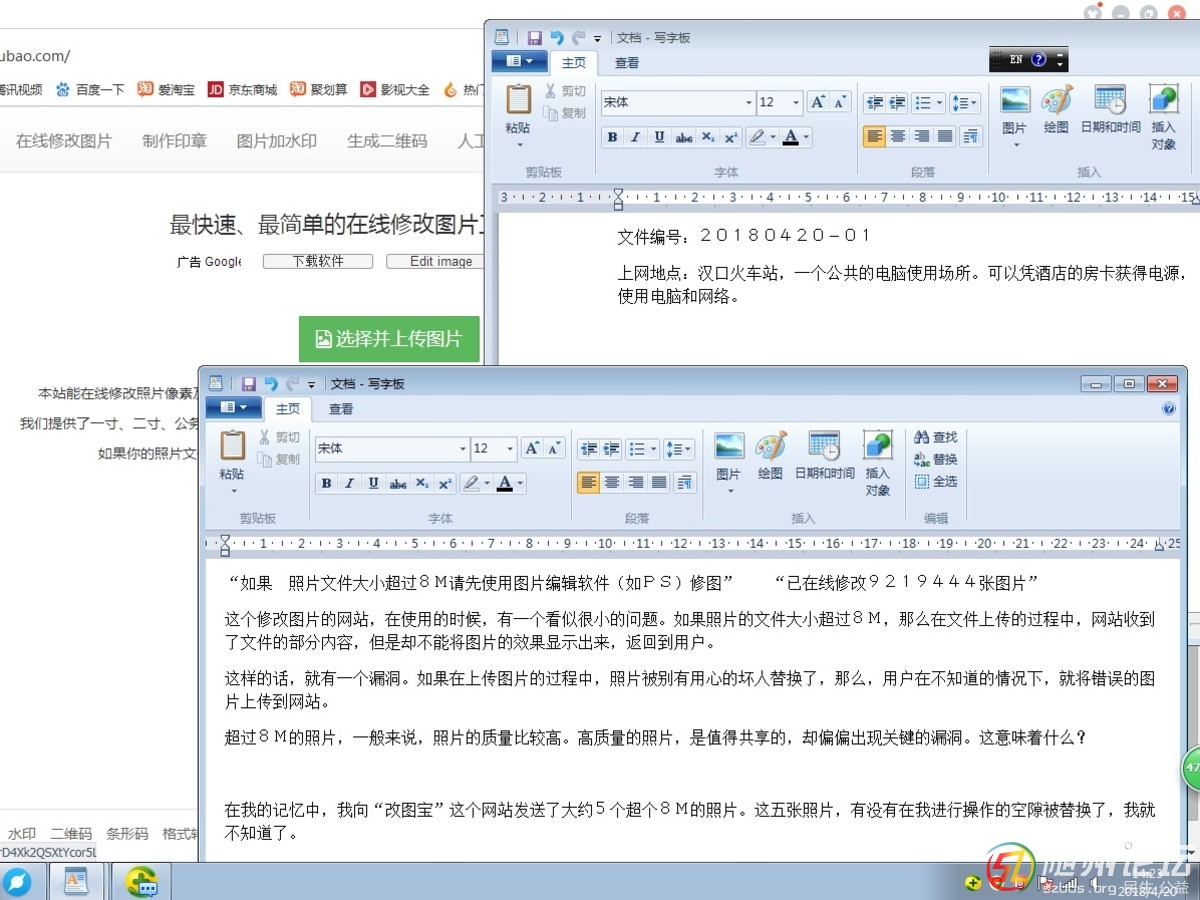Click the Paint drawing (绘图) icon in front WordPad window

tap(770, 455)
